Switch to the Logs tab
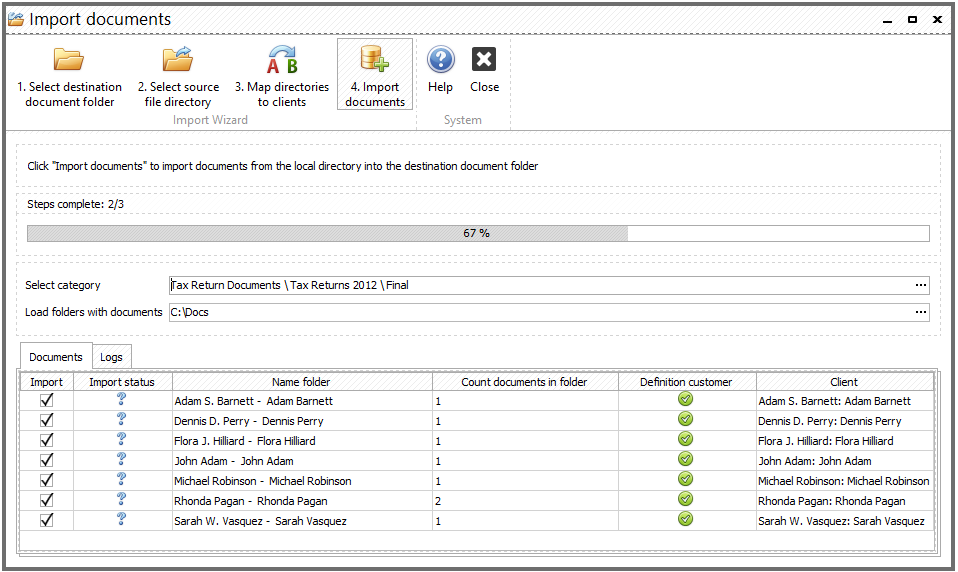Screen dimensions: 958x572 111,357
